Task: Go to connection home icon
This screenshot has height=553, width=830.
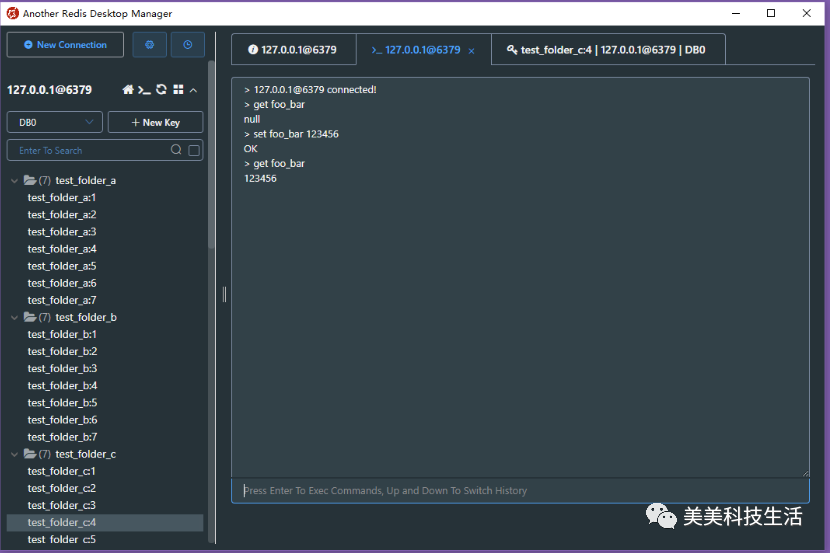Action: pos(128,89)
